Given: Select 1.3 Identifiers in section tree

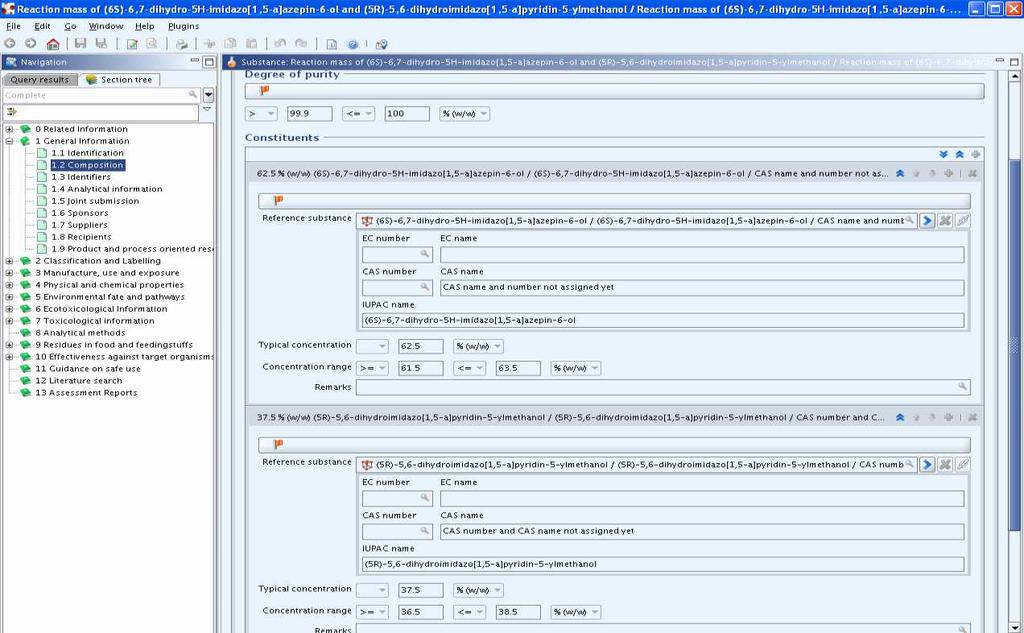Looking at the screenshot, I should point(81,177).
